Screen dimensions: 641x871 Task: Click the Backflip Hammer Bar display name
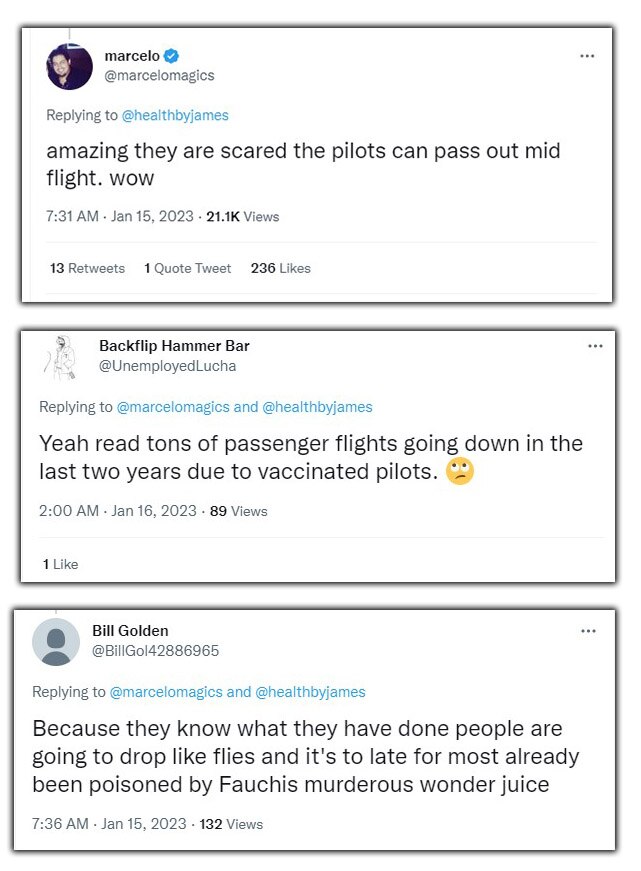[174, 346]
